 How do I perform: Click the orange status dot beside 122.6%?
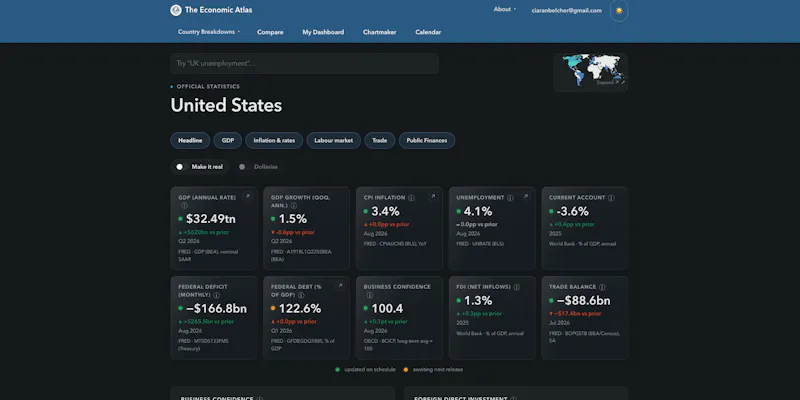click(x=273, y=309)
